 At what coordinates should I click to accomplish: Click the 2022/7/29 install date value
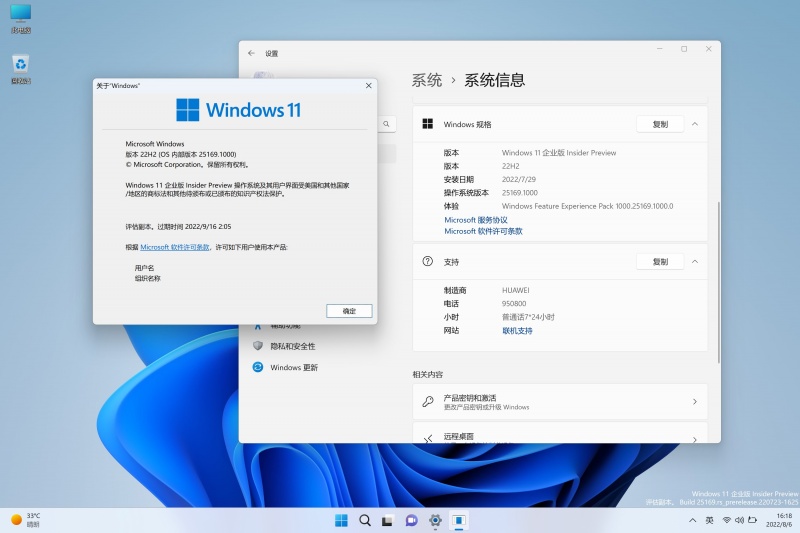point(519,179)
